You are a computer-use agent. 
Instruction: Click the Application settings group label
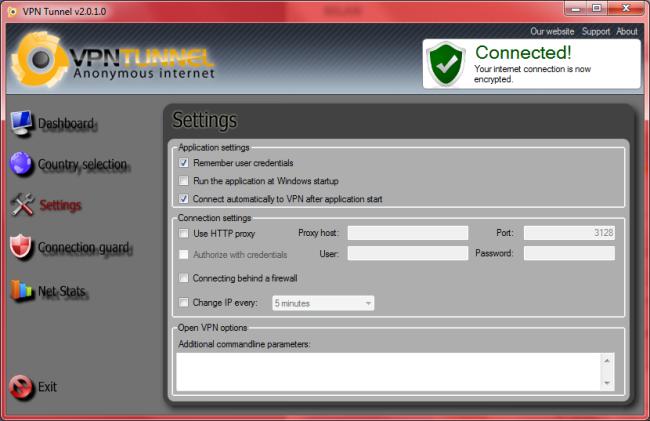(x=214, y=148)
